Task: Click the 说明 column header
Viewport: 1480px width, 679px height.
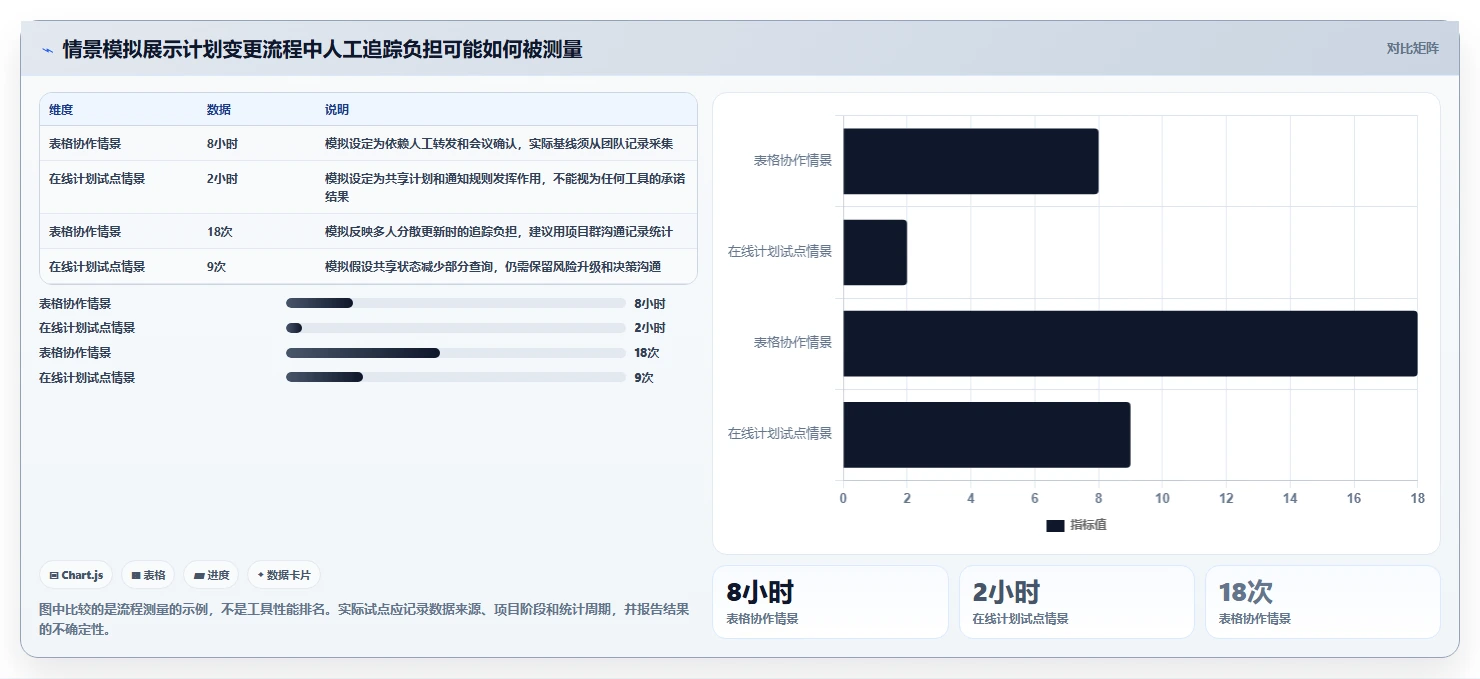Action: pos(337,110)
